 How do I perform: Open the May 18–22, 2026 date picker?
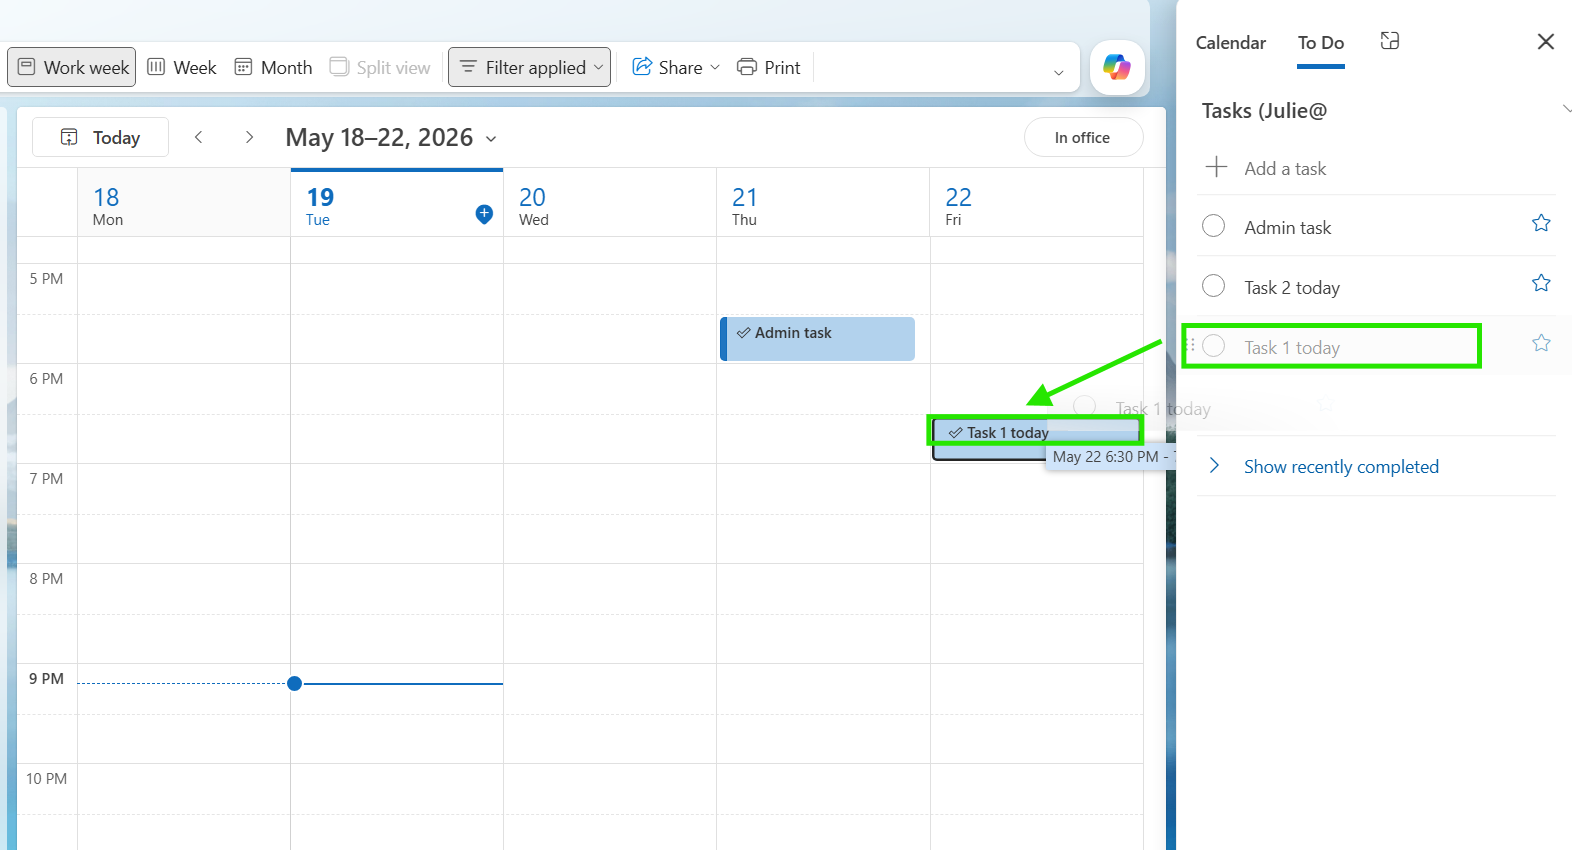pos(391,137)
